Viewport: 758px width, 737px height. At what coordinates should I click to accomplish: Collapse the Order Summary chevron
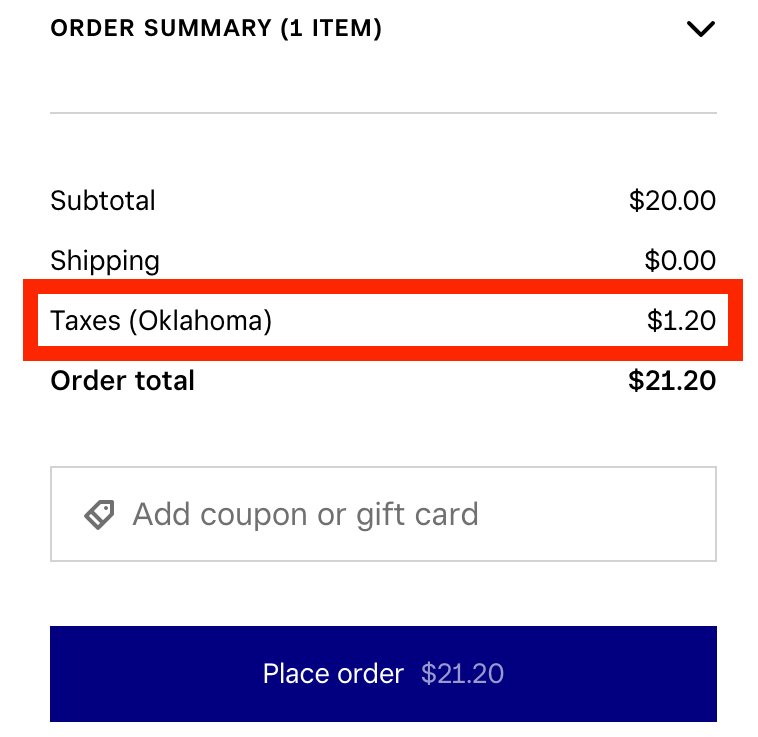[x=701, y=29]
